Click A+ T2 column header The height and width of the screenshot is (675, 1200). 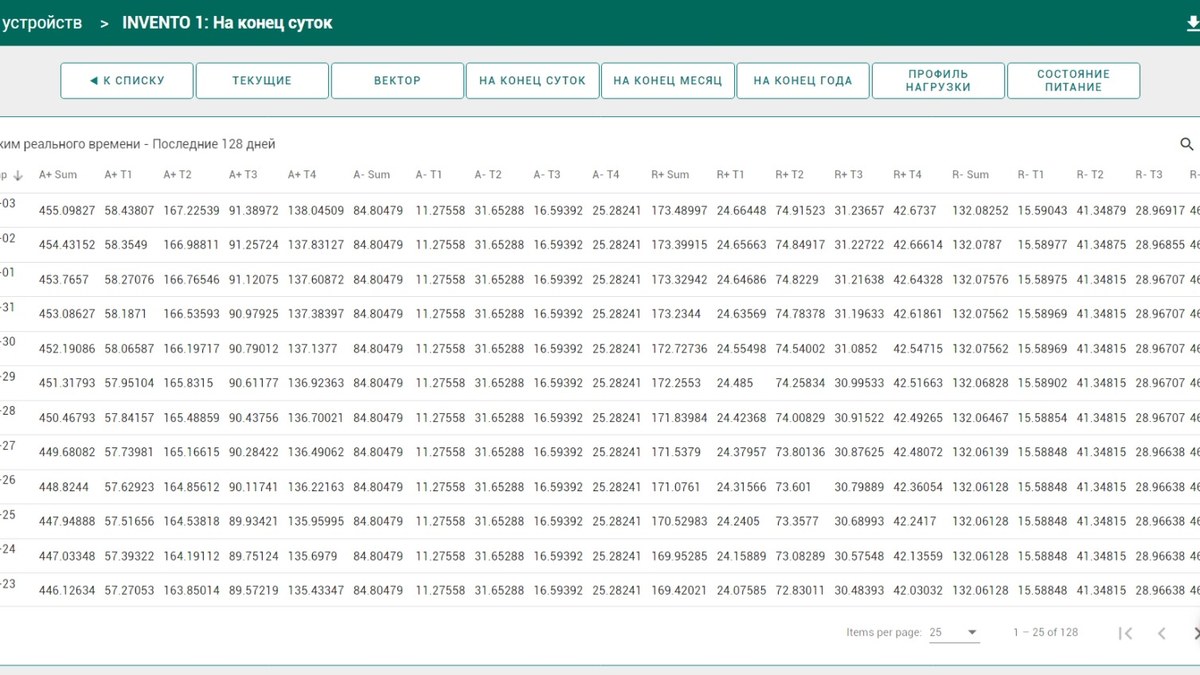pyautogui.click(x=177, y=175)
